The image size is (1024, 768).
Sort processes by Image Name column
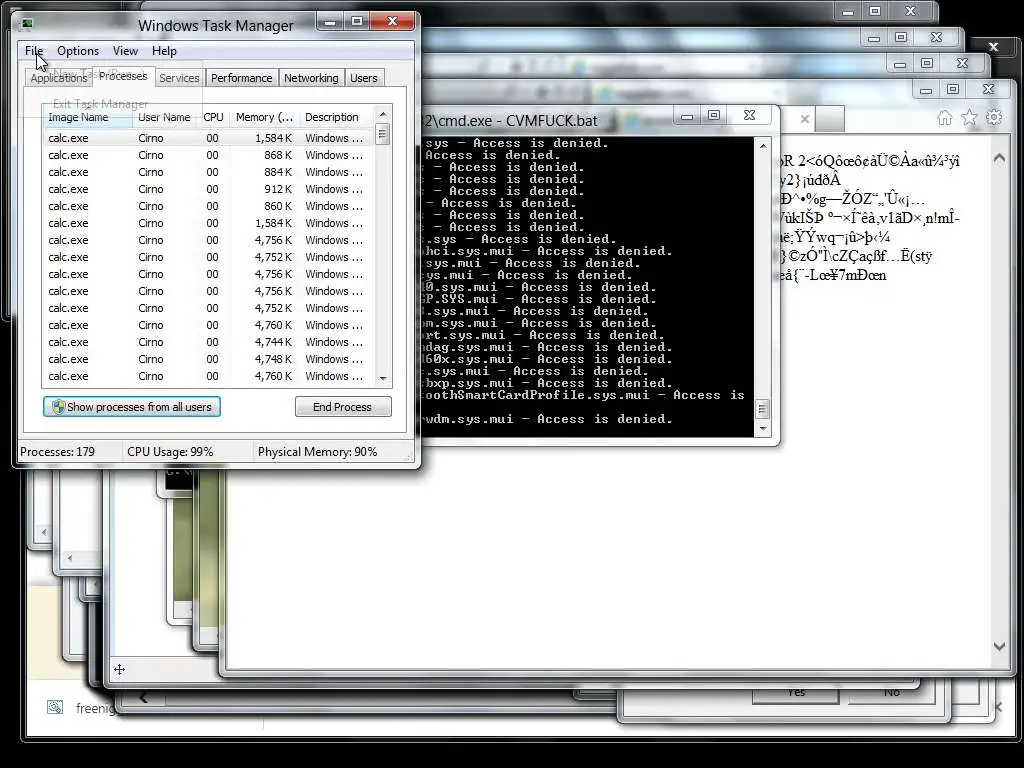coord(87,118)
